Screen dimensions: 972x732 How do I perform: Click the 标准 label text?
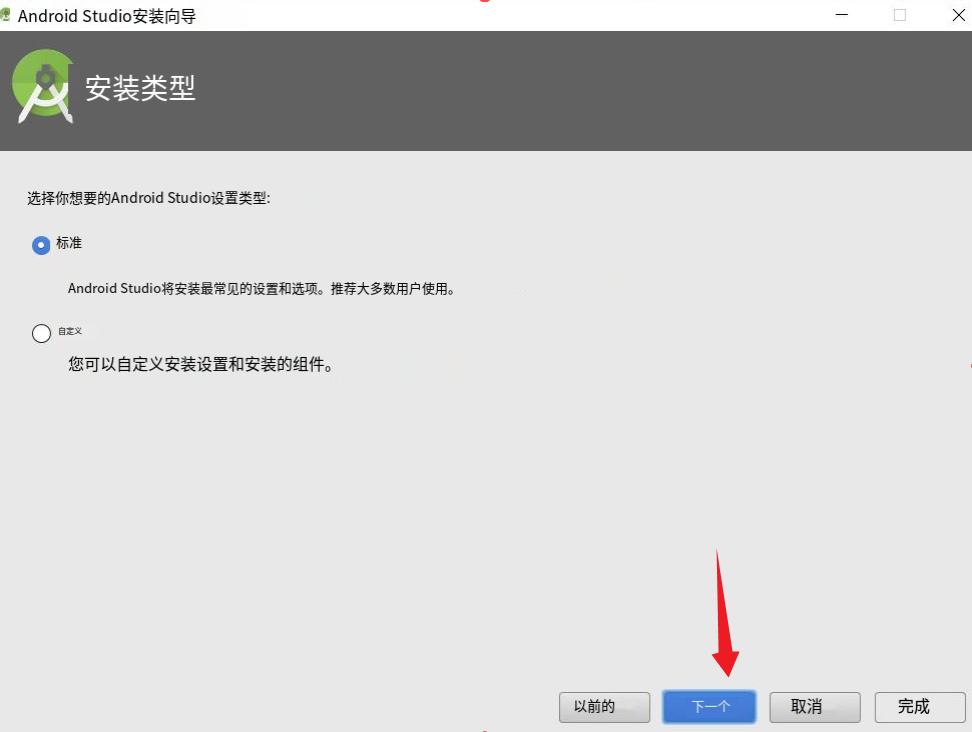click(69, 243)
